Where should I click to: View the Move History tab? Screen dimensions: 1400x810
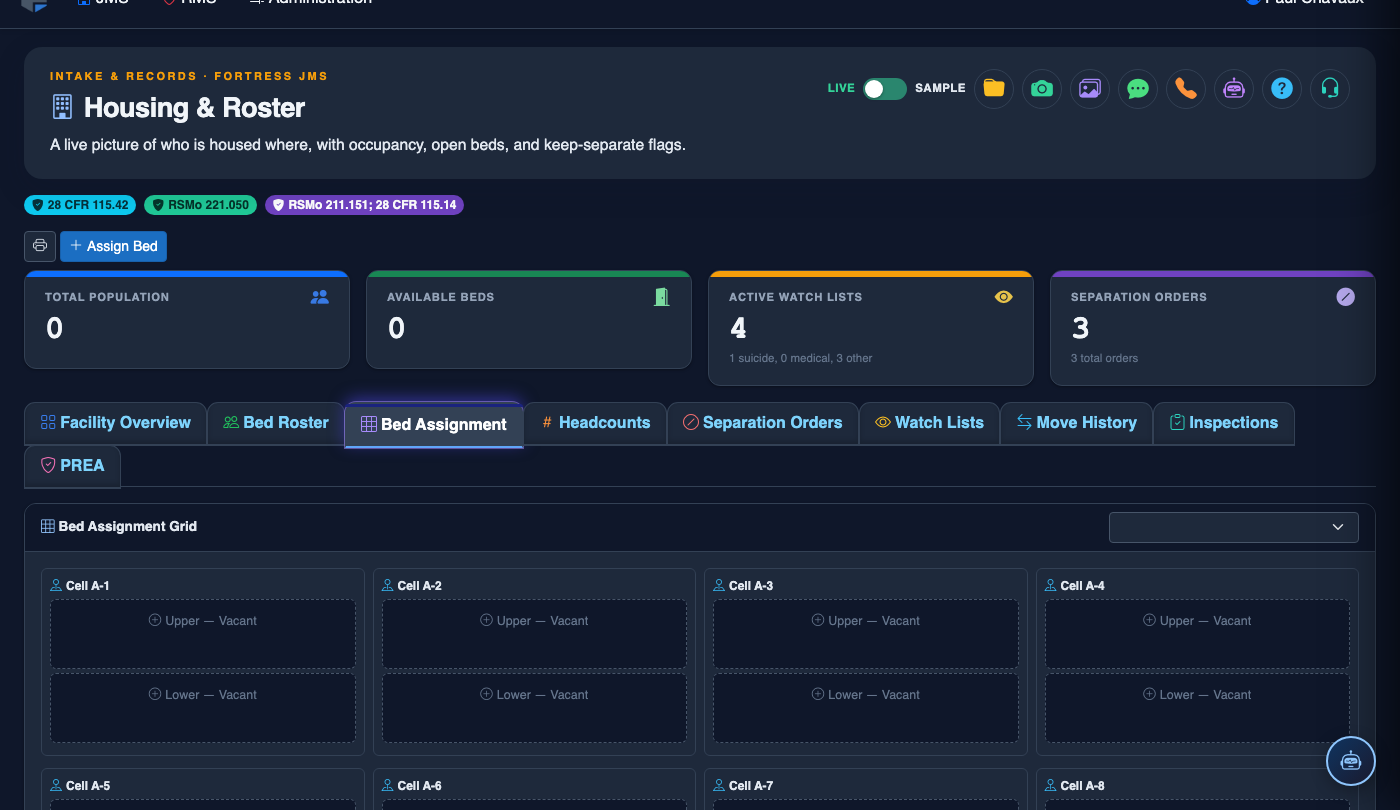1077,423
